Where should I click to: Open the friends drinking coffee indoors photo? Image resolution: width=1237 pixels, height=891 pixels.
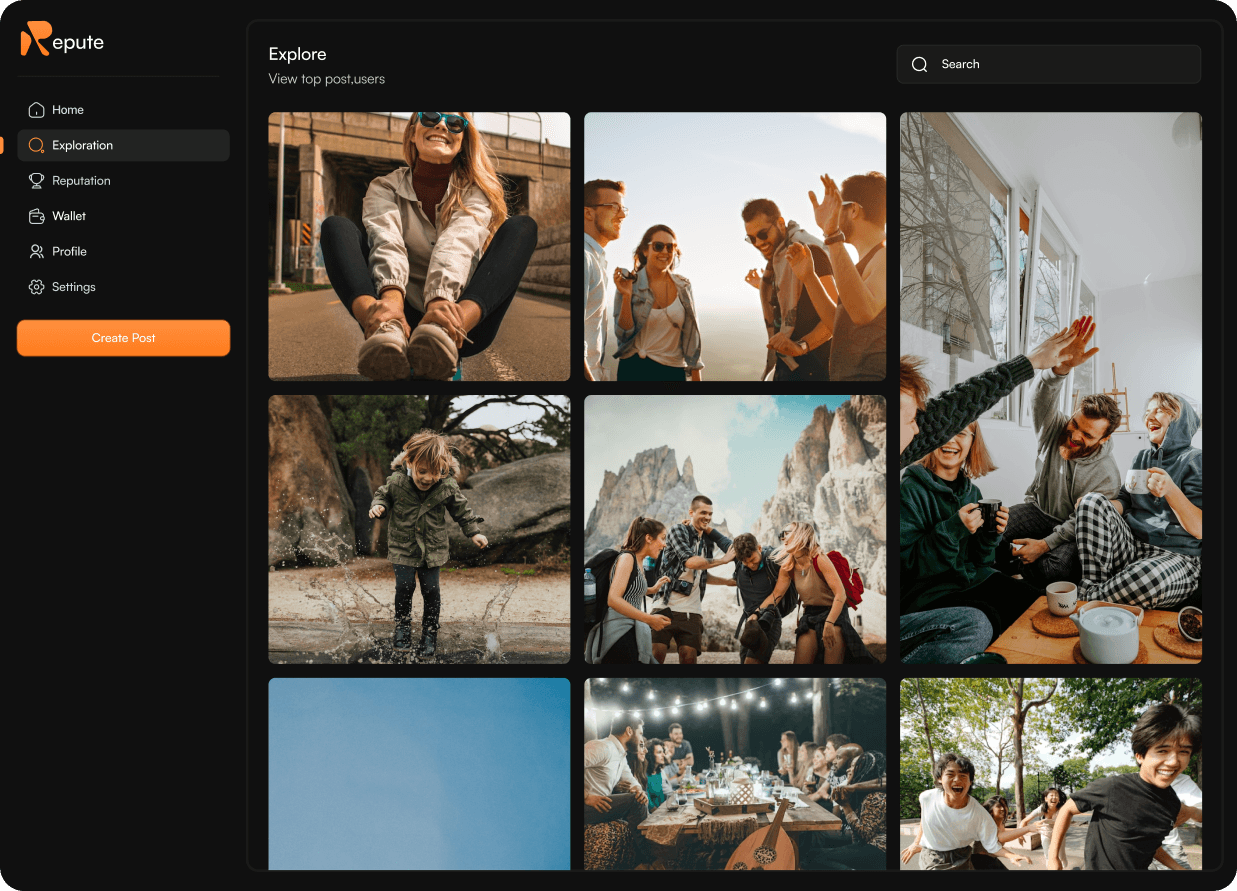1050,387
